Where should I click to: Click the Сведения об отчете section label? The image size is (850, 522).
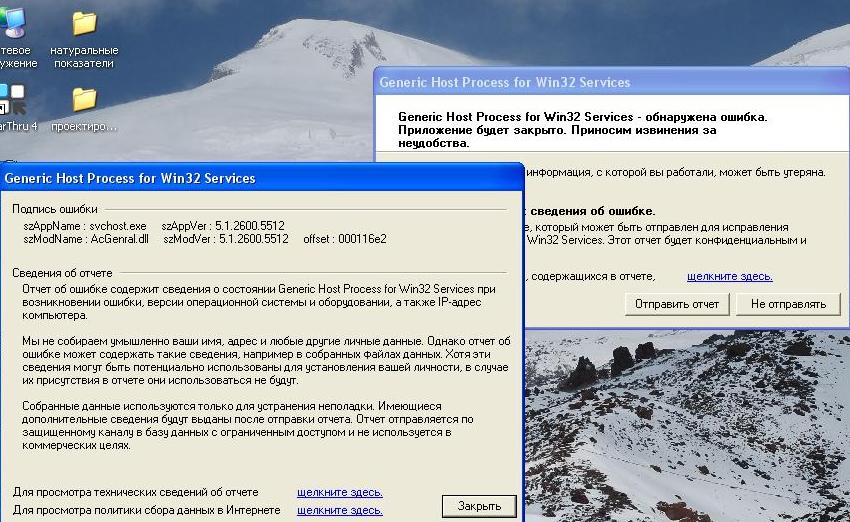pyautogui.click(x=62, y=273)
